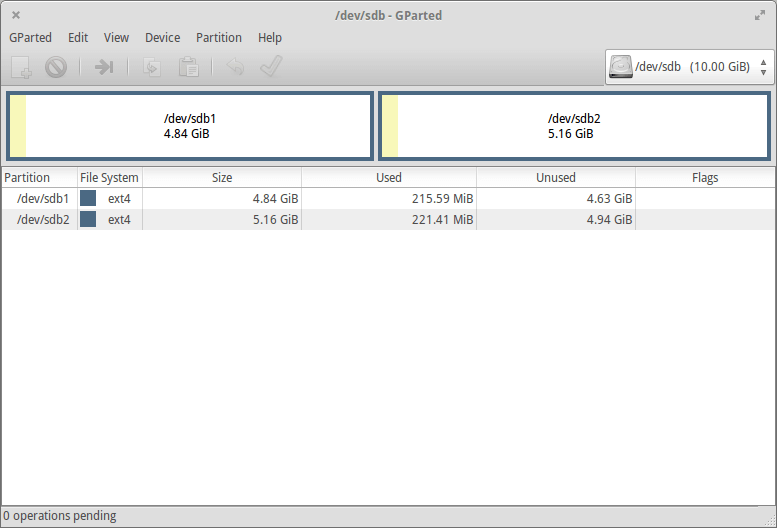Viewport: 777px width, 528px height.
Task: Click the Delete partition toolbar icon
Action: pos(56,67)
